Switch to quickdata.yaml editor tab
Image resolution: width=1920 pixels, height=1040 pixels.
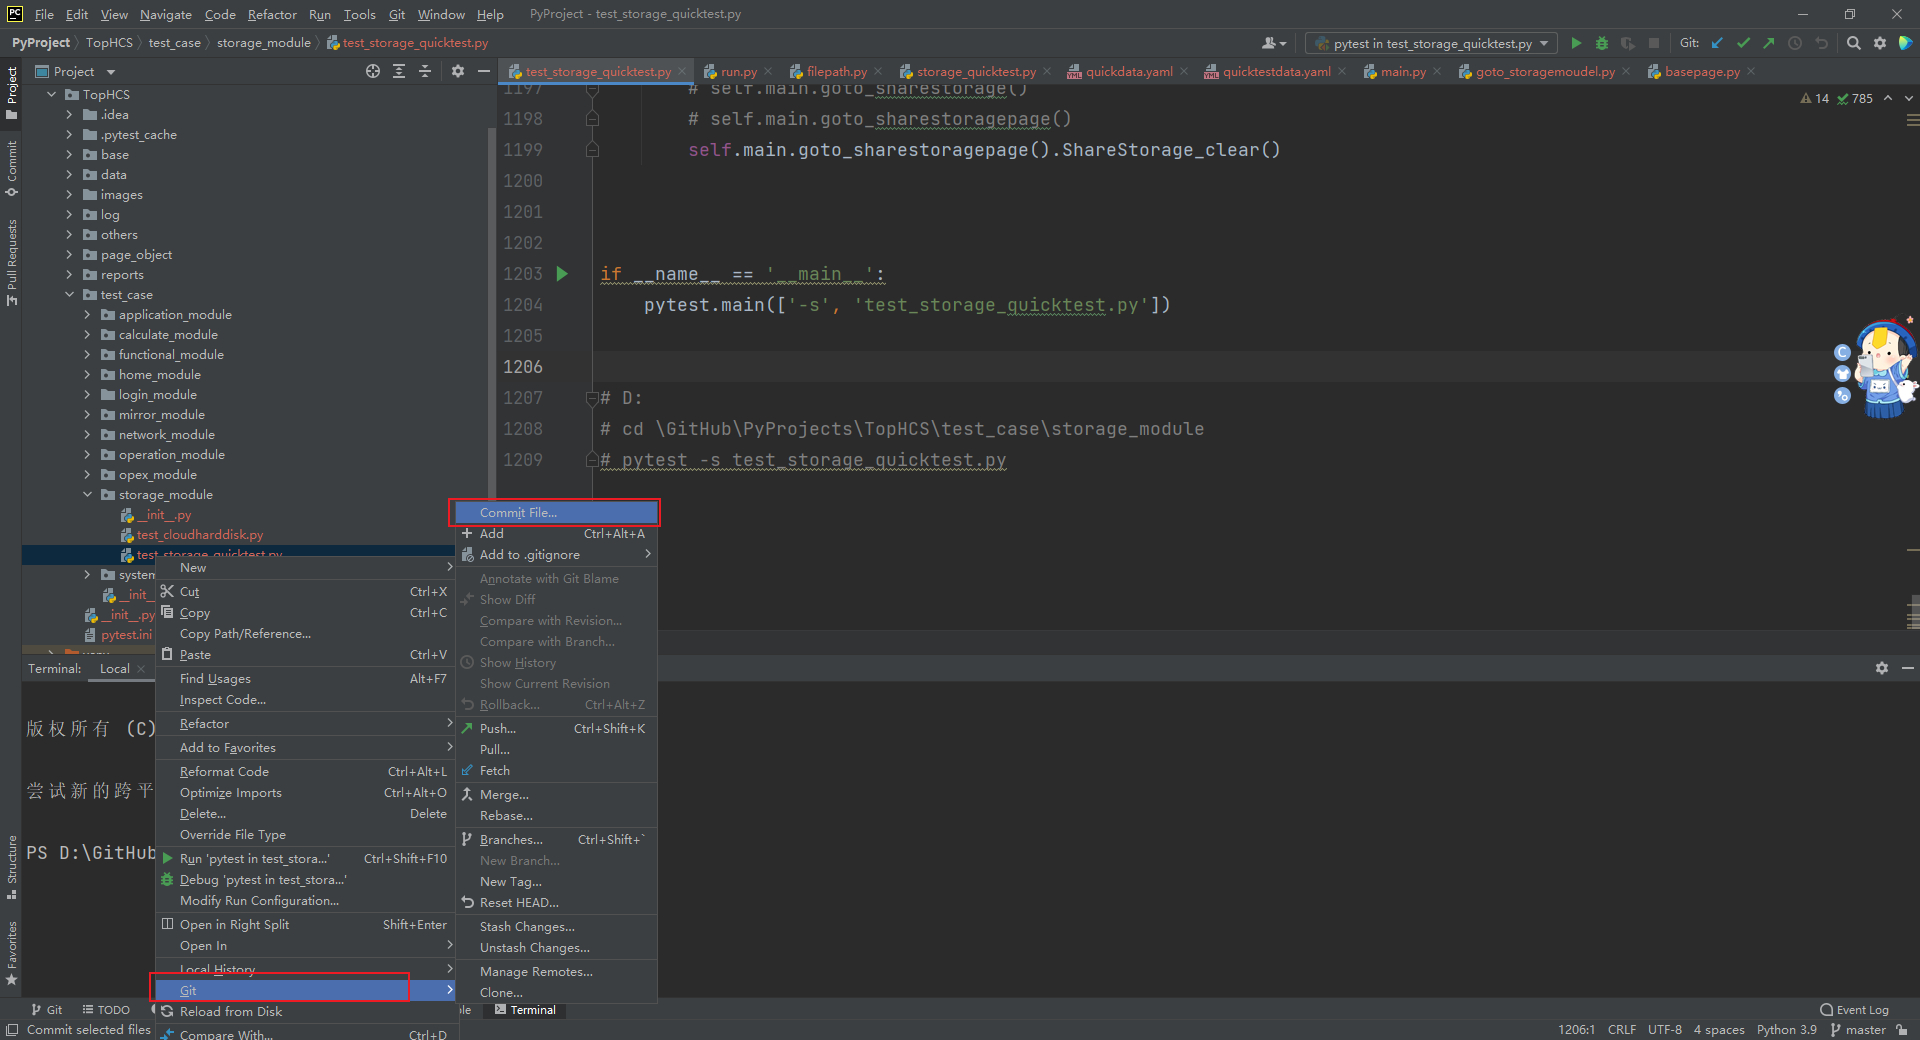[1129, 72]
